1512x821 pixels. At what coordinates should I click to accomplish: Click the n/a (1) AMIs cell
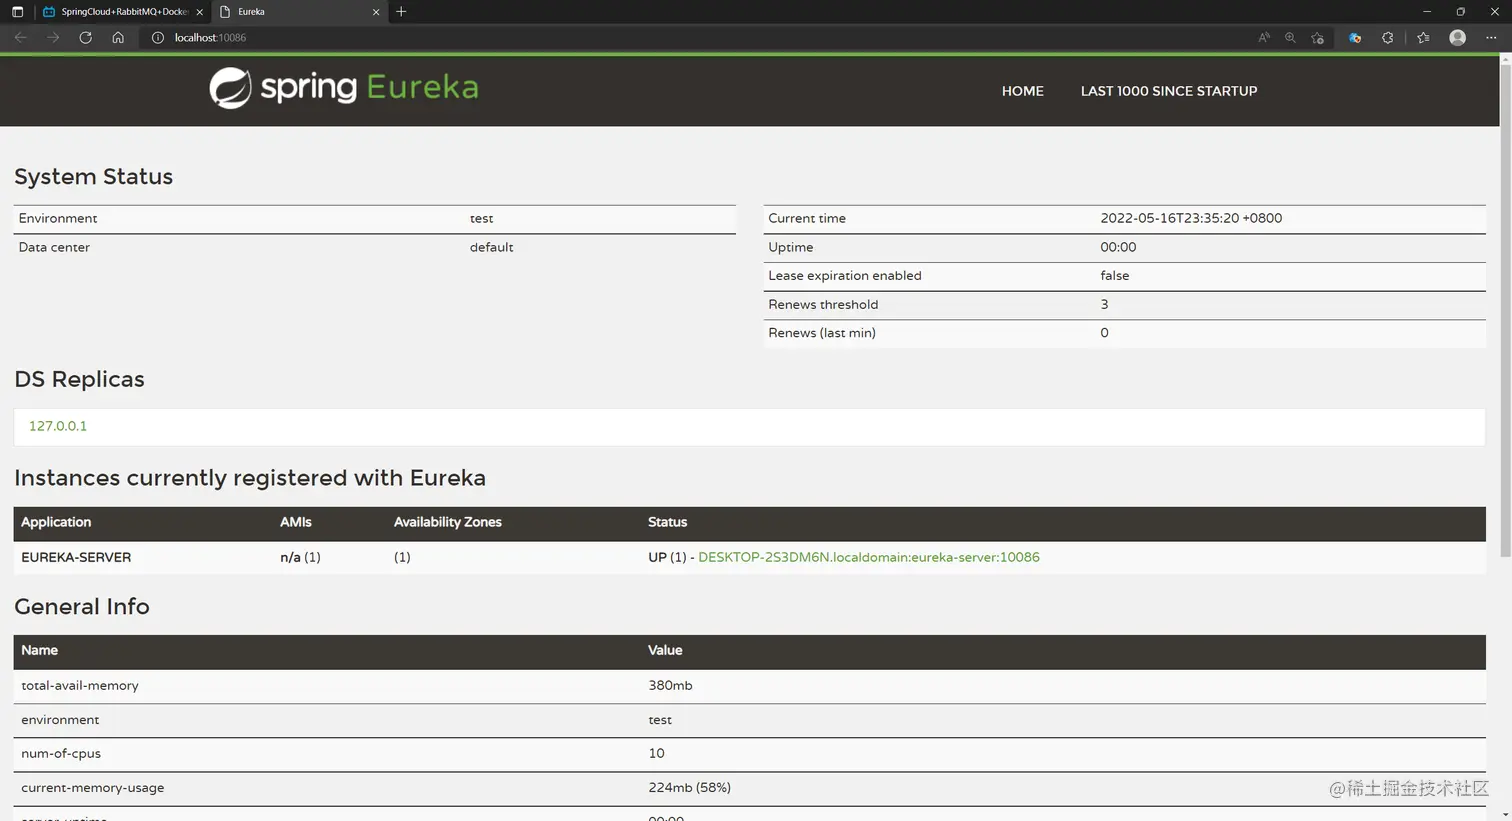click(x=301, y=557)
